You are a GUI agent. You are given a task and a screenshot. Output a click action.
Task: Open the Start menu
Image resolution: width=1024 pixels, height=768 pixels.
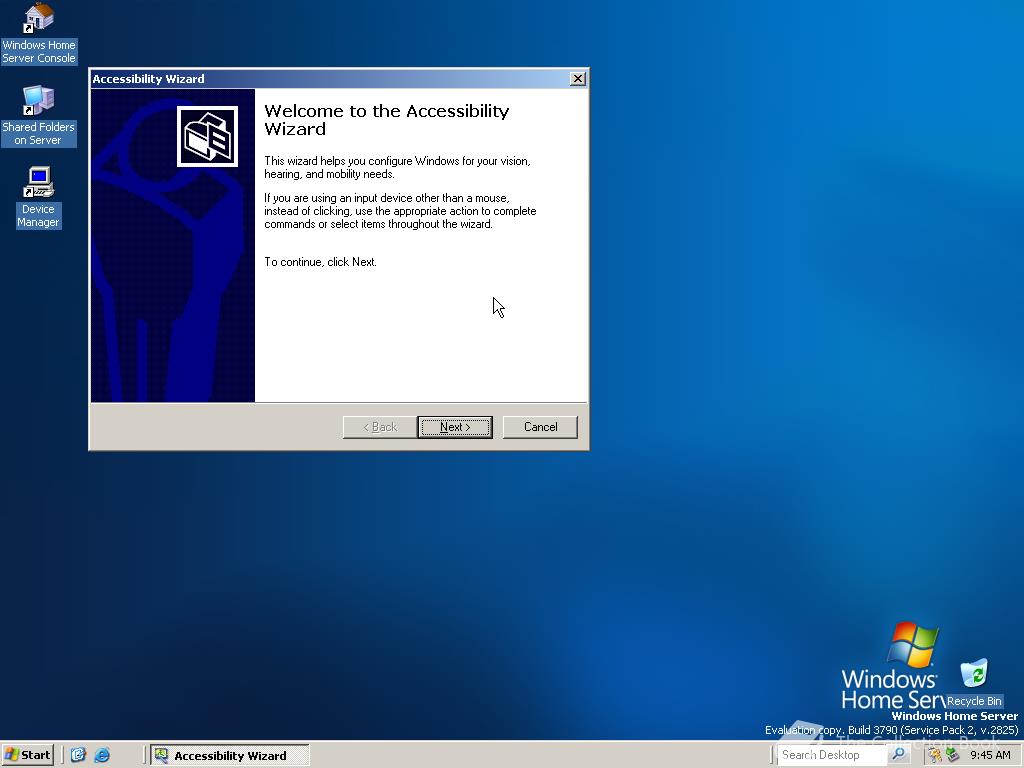[27, 755]
